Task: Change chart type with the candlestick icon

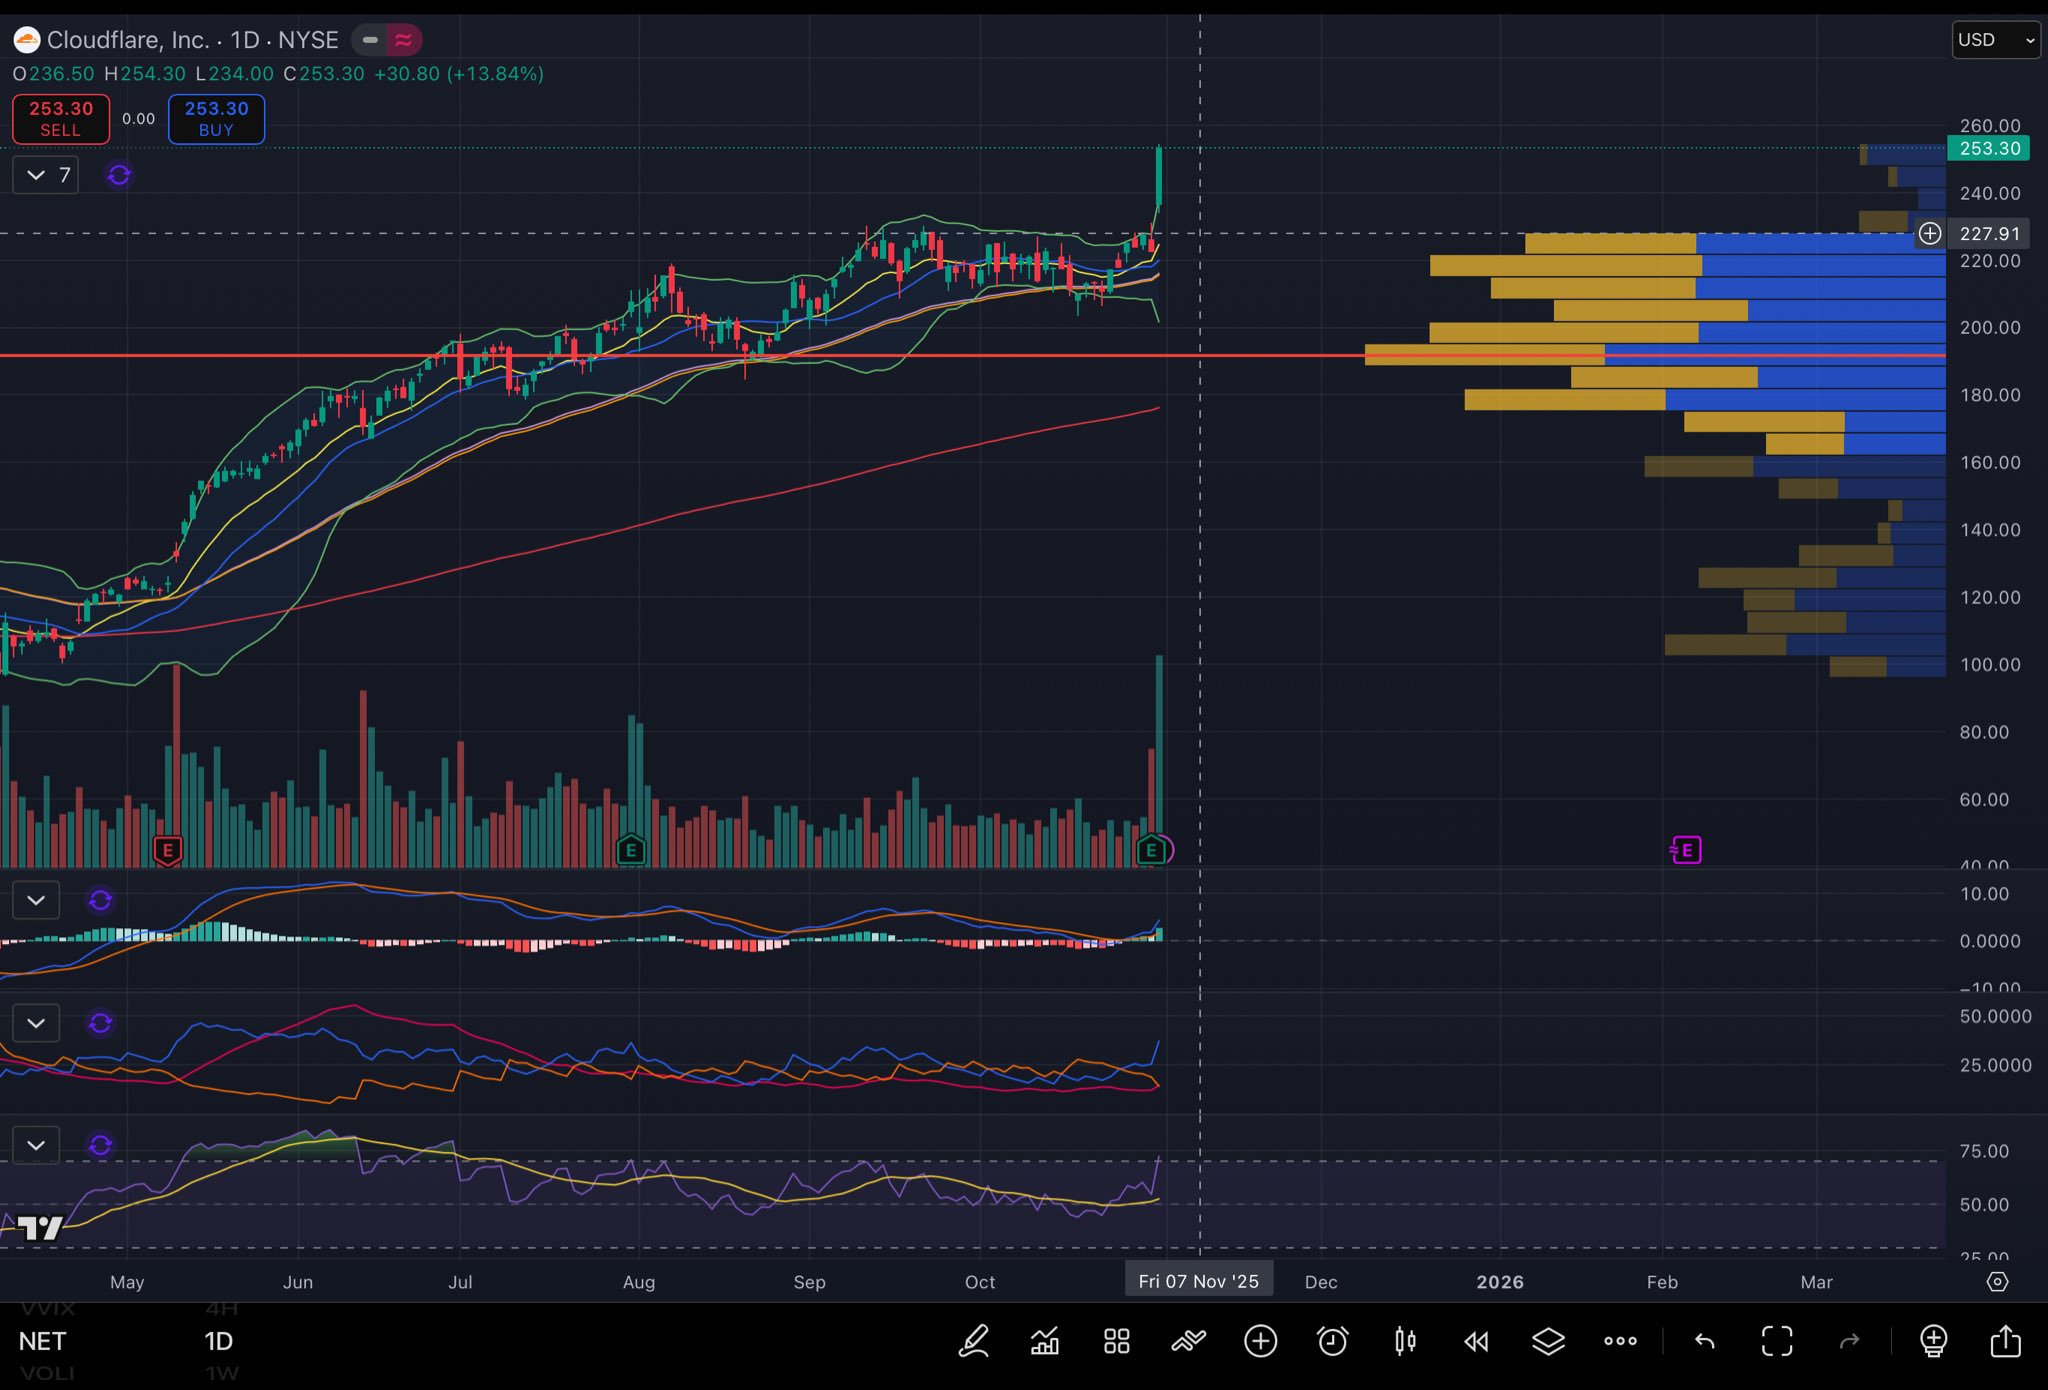Action: [1405, 1341]
